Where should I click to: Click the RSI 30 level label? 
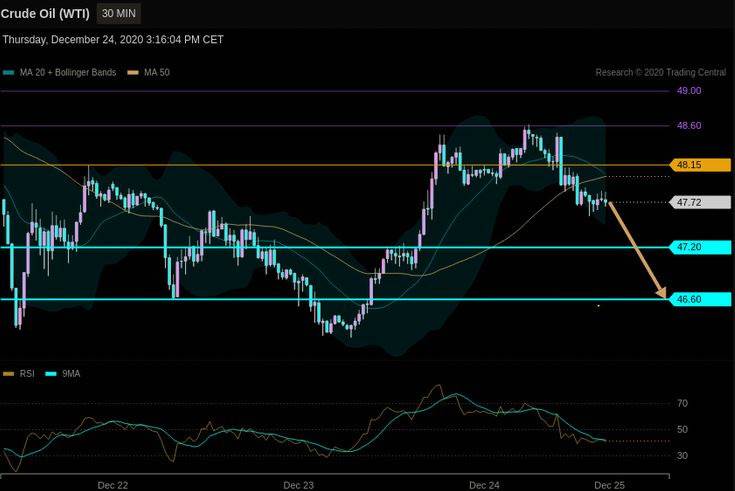click(682, 456)
